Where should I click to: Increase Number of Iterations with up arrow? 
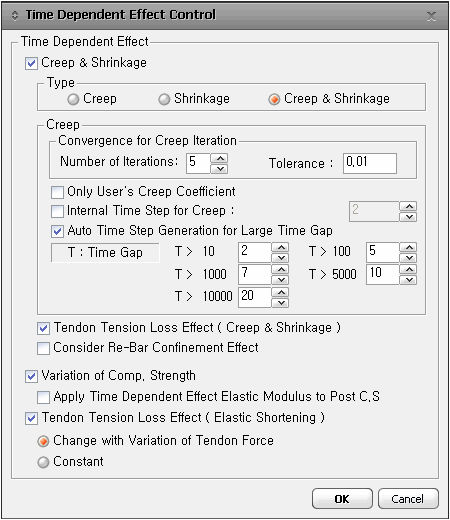point(220,158)
